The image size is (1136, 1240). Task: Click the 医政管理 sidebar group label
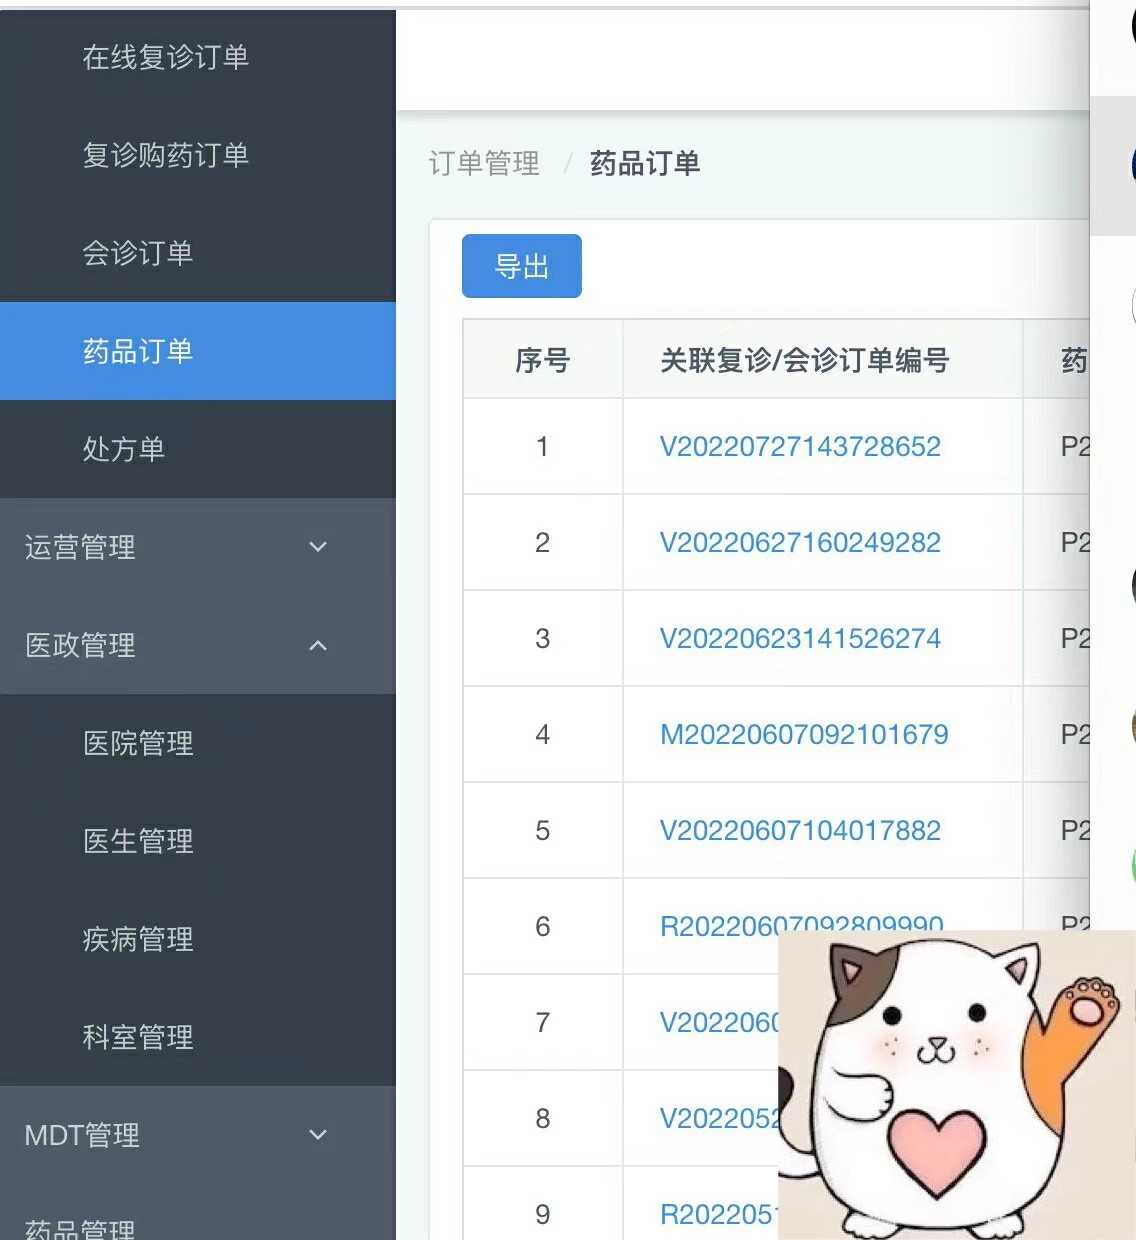pyautogui.click(x=80, y=645)
